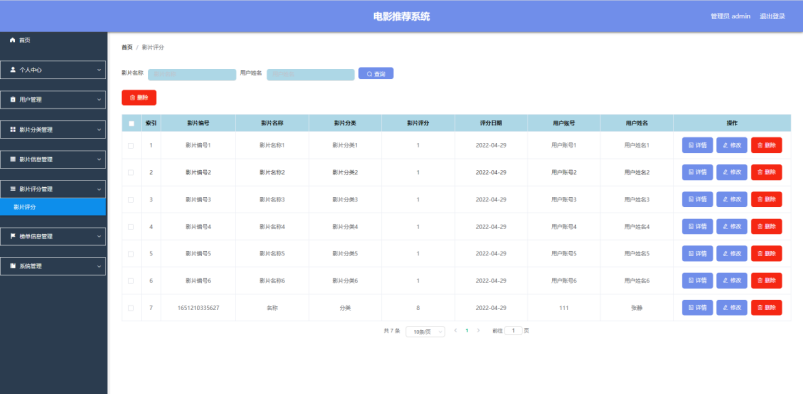Click 修改 for row 影片编号3

[x=732, y=199]
